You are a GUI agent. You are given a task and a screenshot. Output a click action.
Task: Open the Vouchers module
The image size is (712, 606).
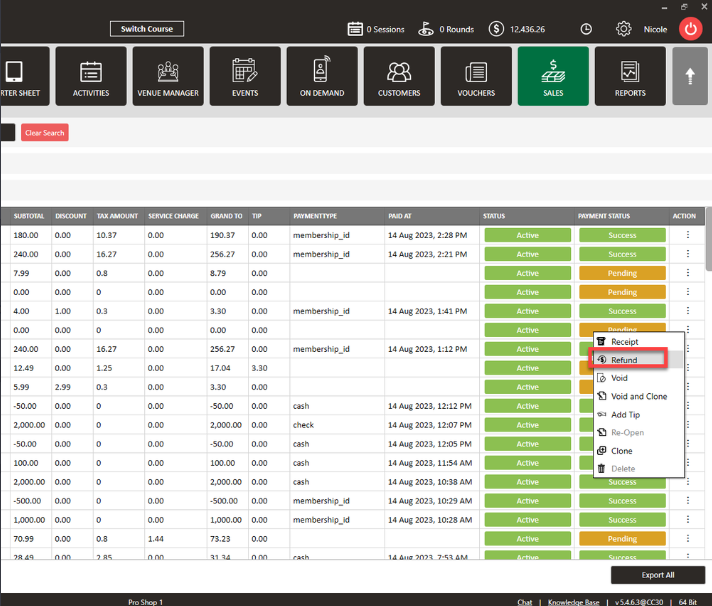476,76
